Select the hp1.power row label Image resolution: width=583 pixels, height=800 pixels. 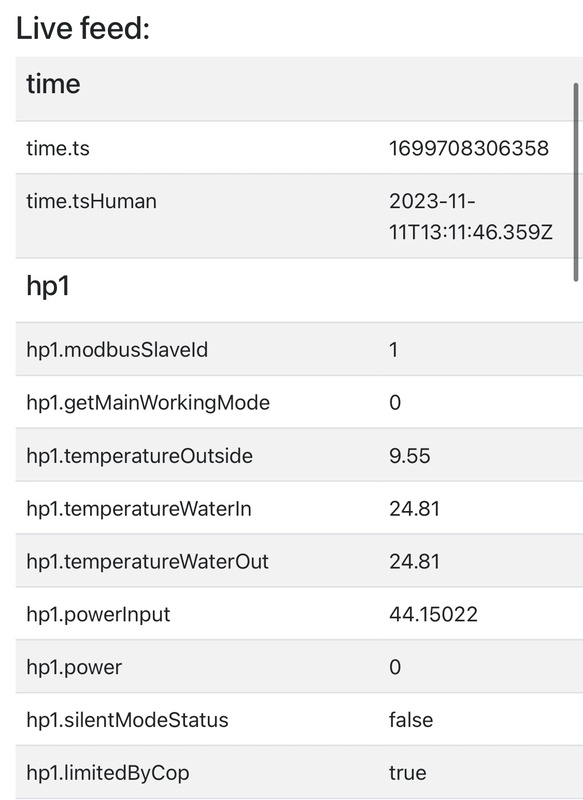(74, 667)
